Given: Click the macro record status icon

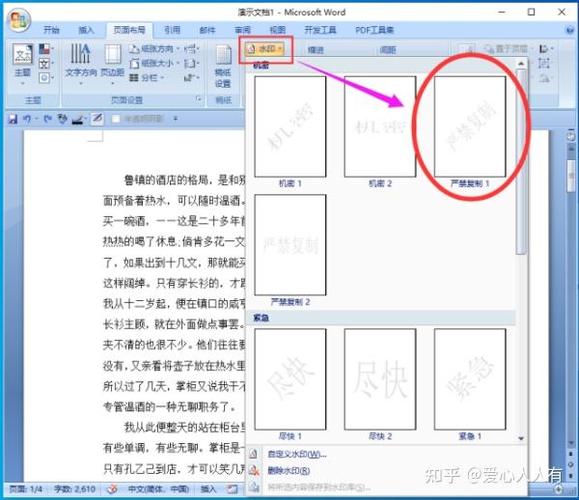Looking at the screenshot, I should tap(232, 489).
